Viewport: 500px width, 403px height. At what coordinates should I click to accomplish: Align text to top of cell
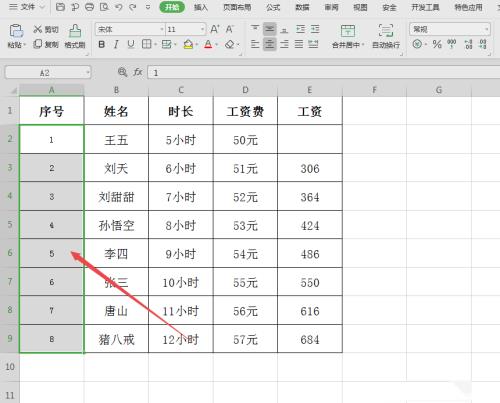[255, 29]
